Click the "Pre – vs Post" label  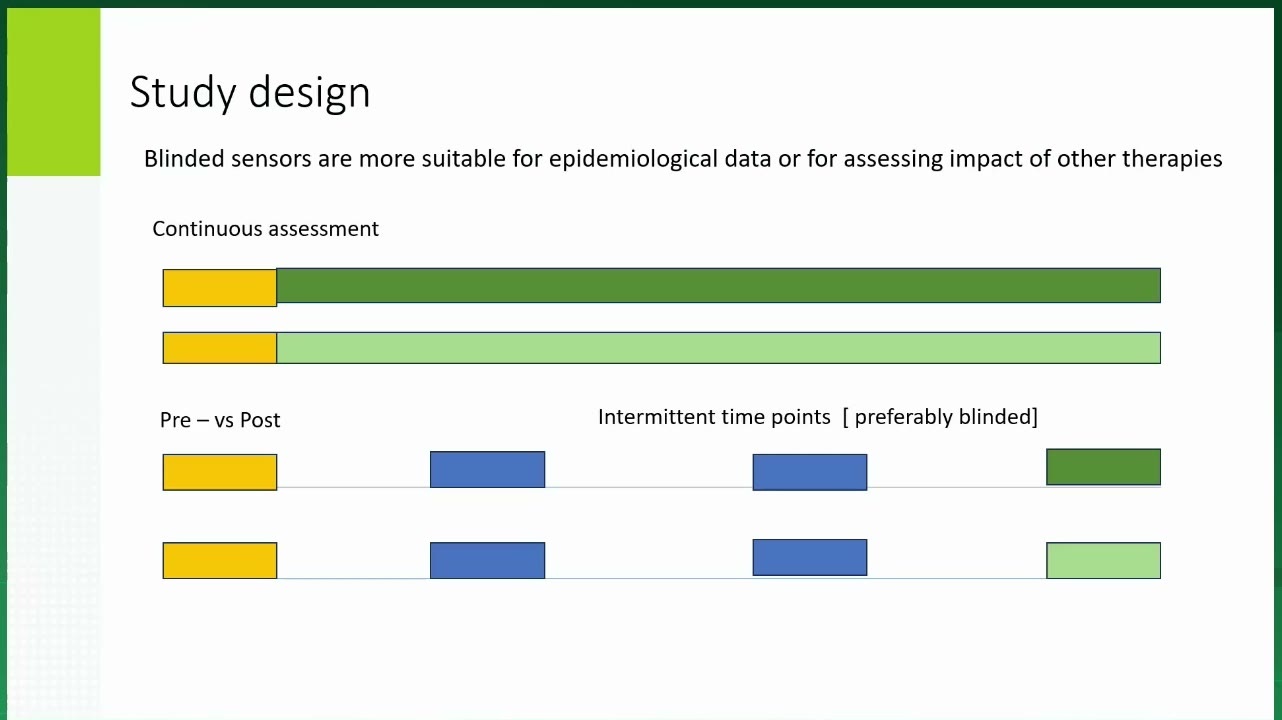(x=220, y=420)
